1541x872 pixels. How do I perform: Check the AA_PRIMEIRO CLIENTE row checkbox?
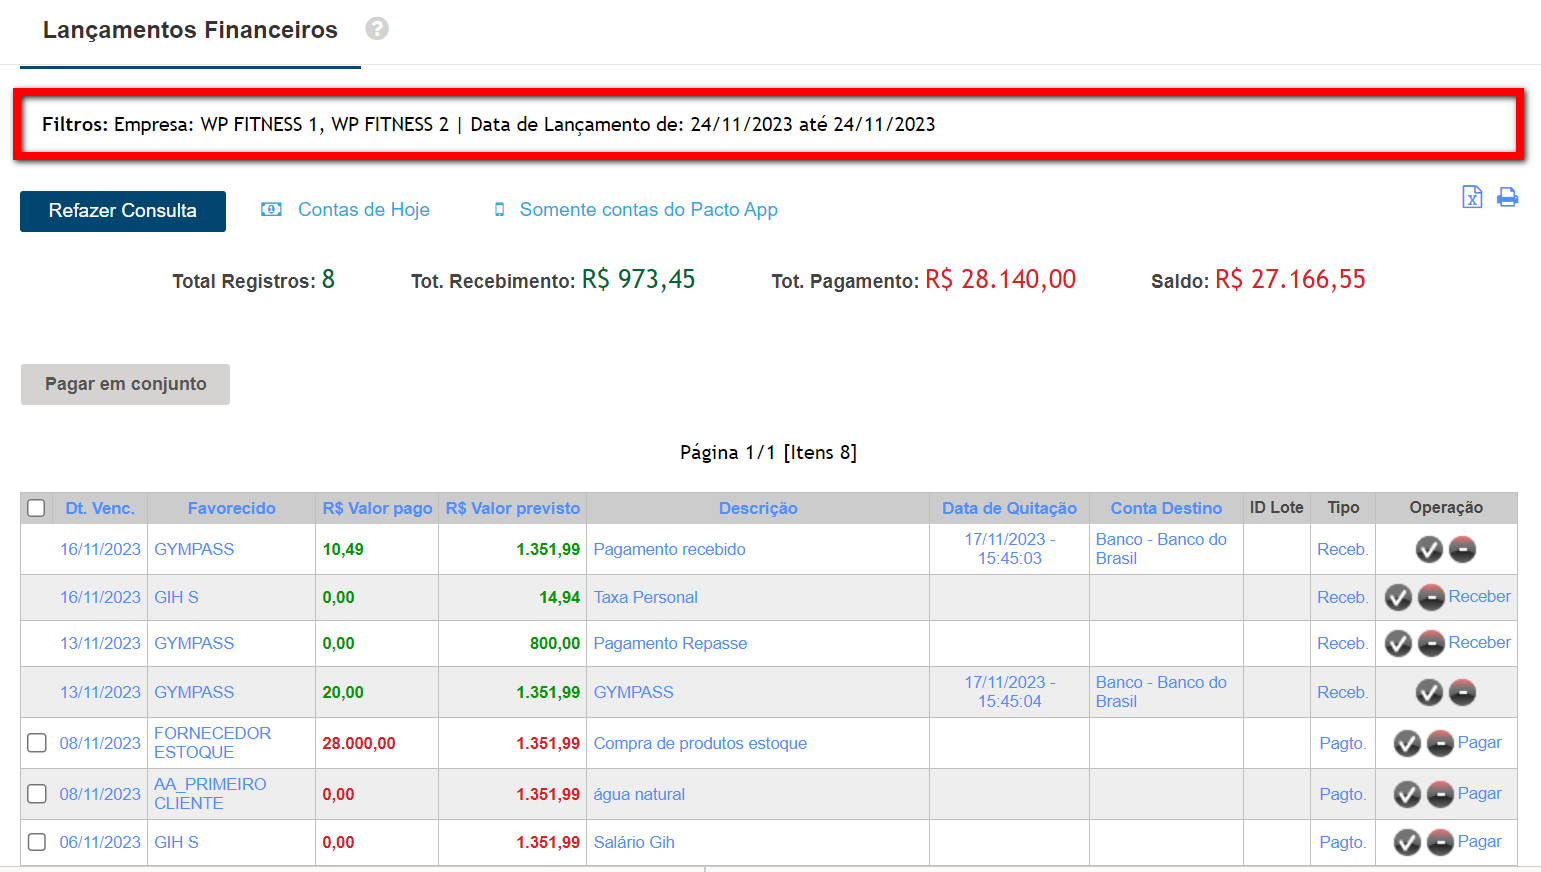pyautogui.click(x=37, y=794)
